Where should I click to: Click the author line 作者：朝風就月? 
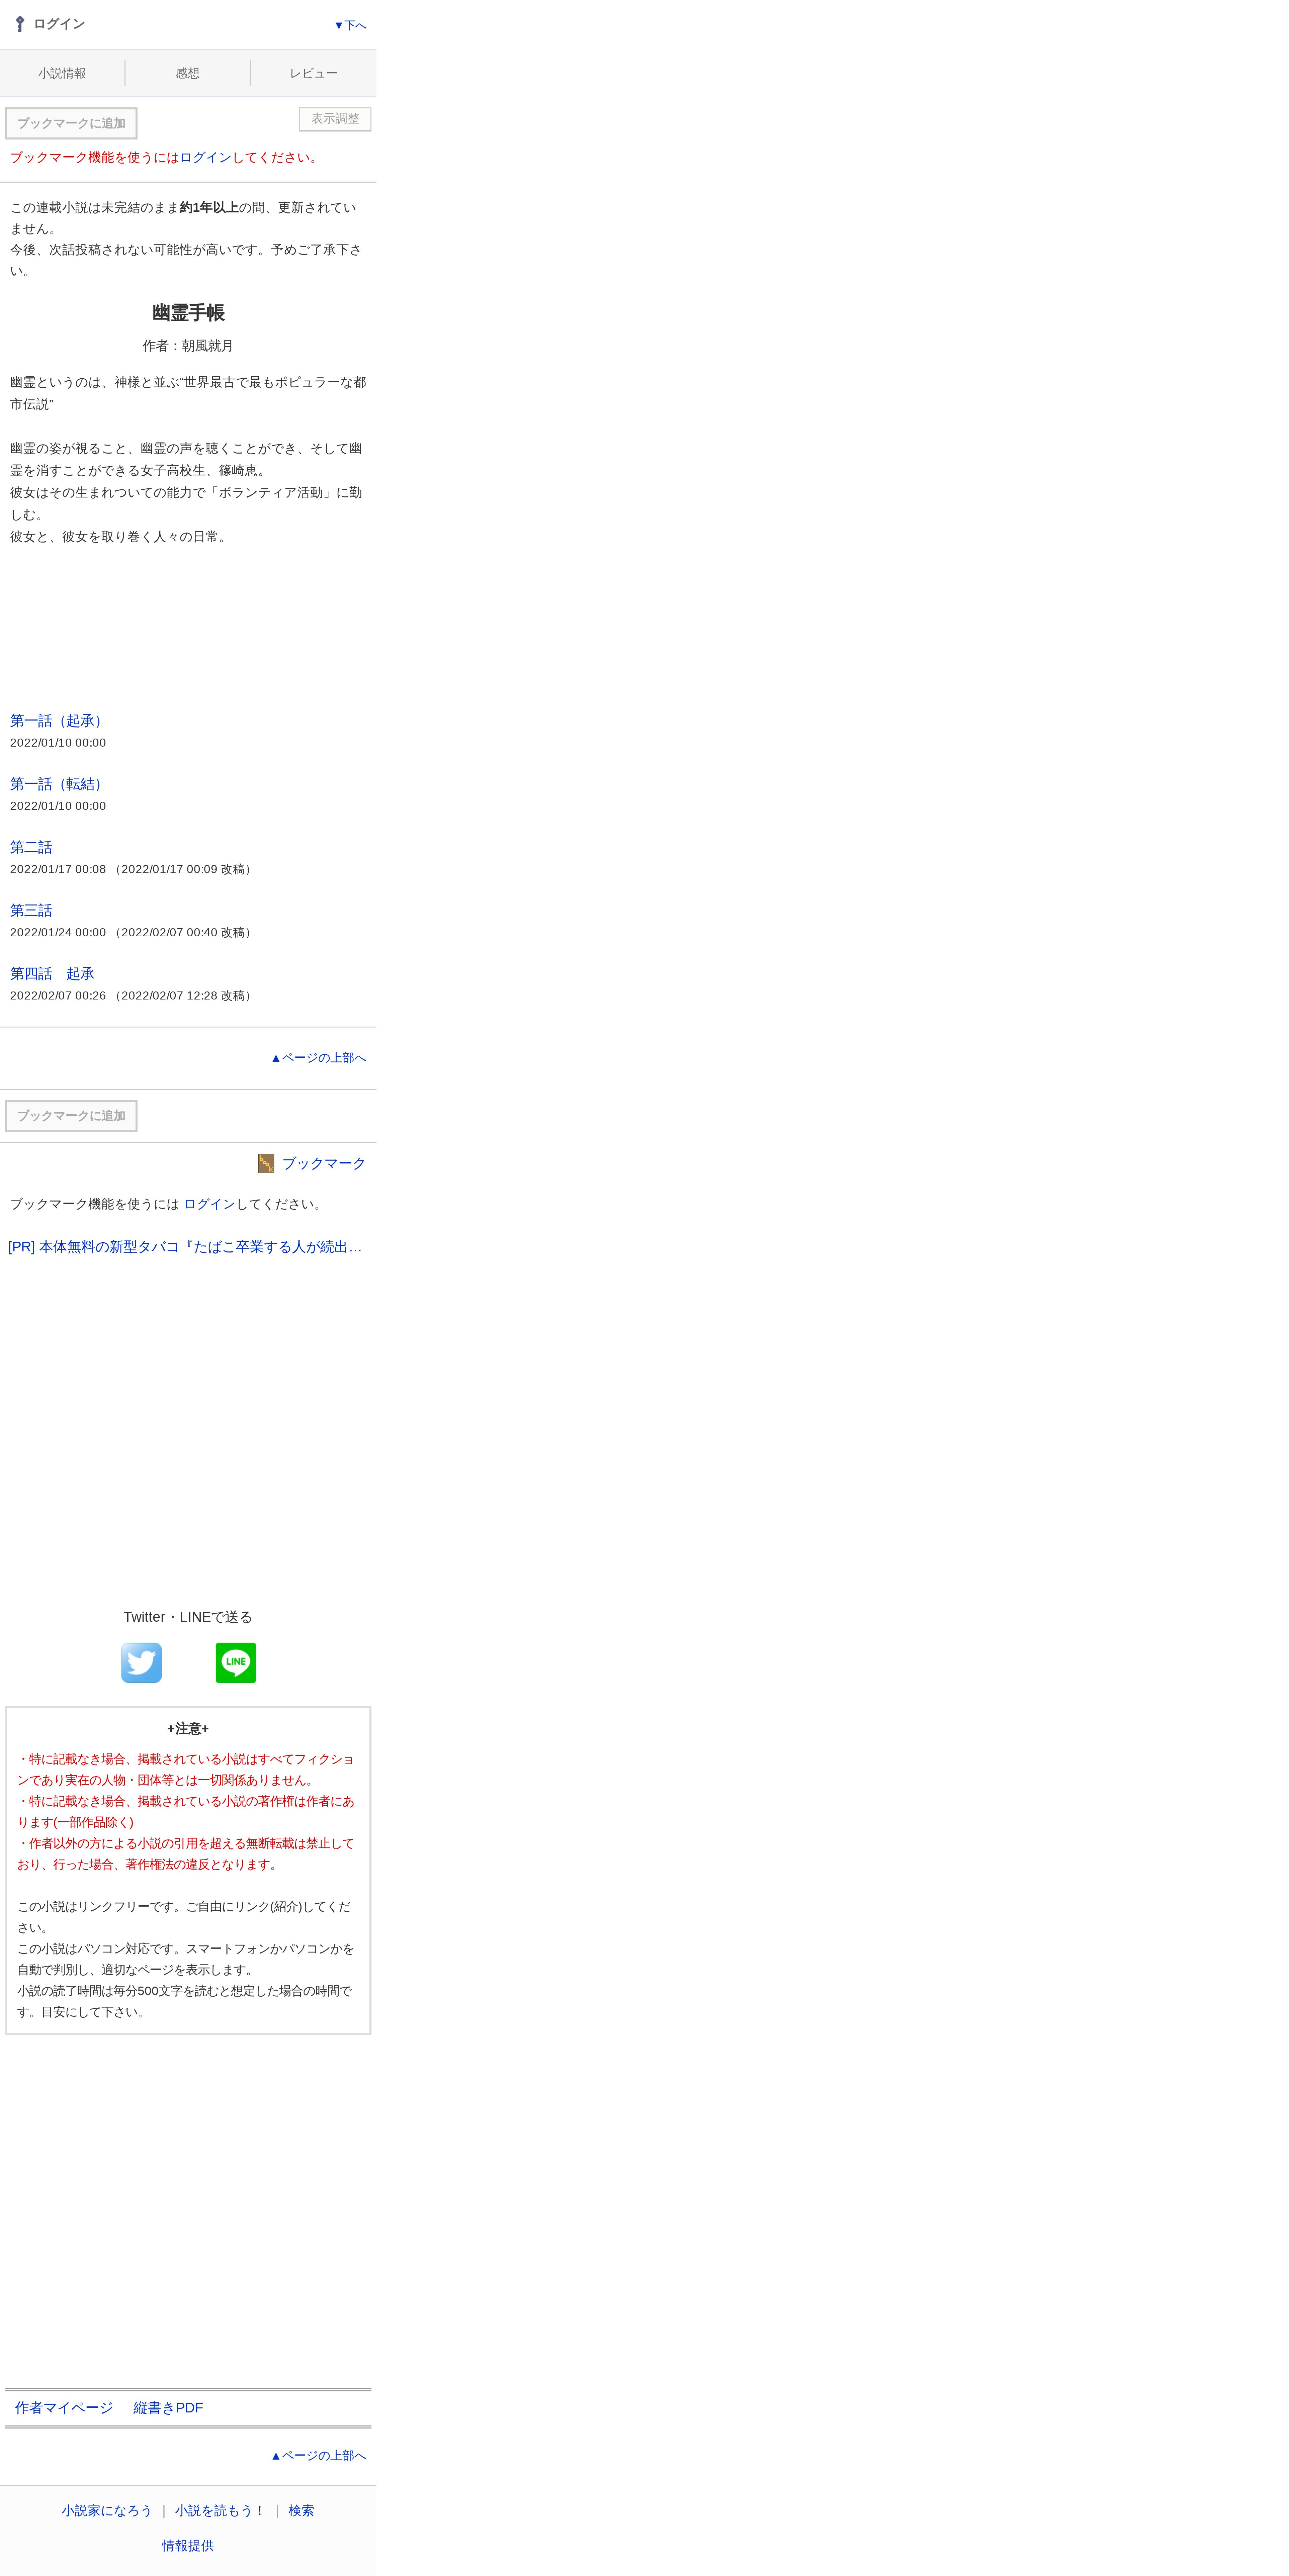coord(188,346)
